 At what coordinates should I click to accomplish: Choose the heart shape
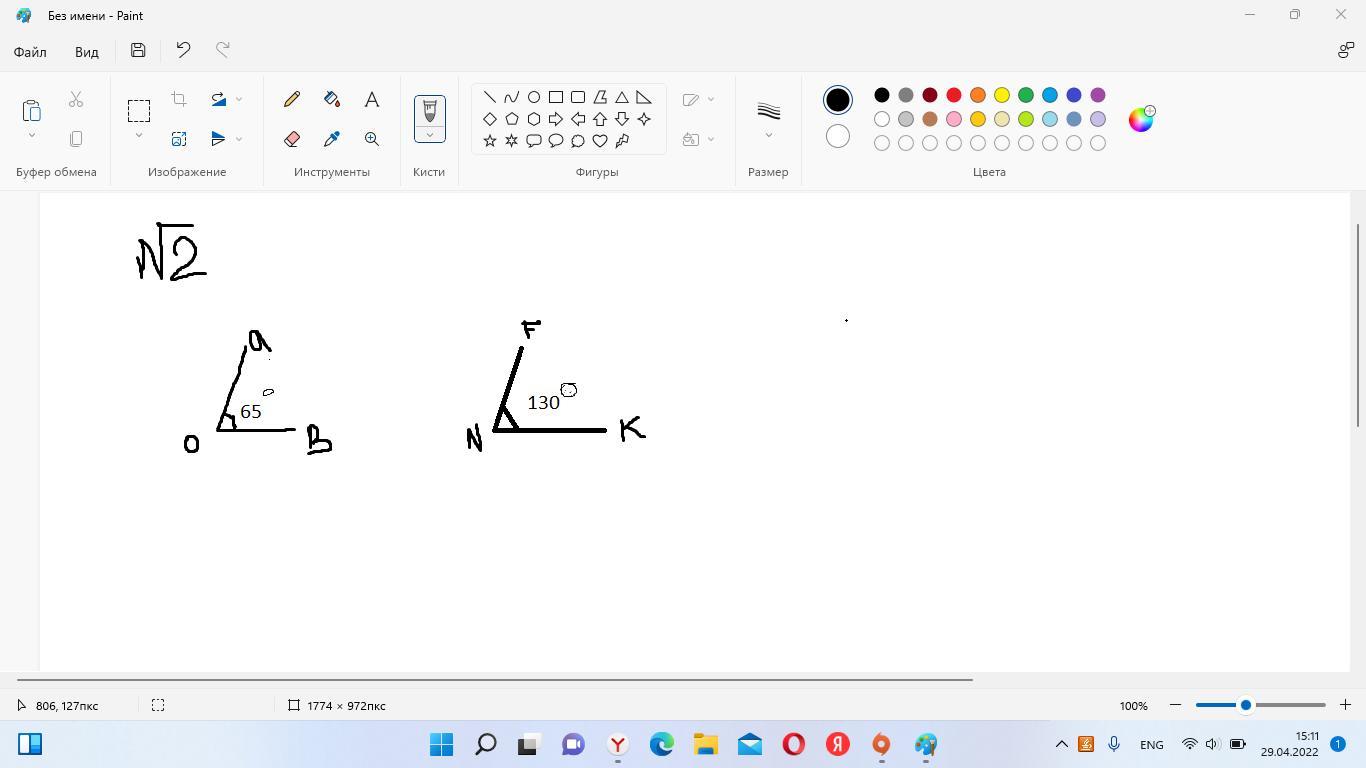[x=600, y=141]
